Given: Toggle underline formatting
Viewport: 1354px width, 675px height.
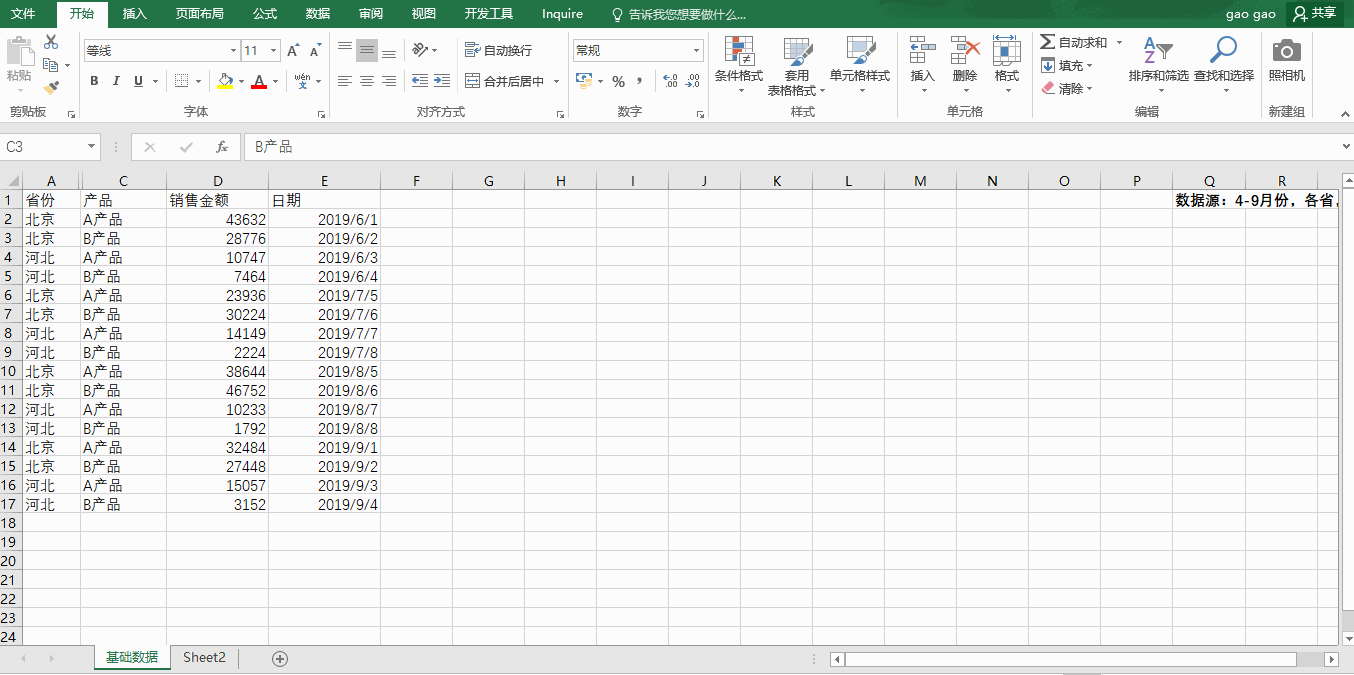Looking at the screenshot, I should coord(138,81).
